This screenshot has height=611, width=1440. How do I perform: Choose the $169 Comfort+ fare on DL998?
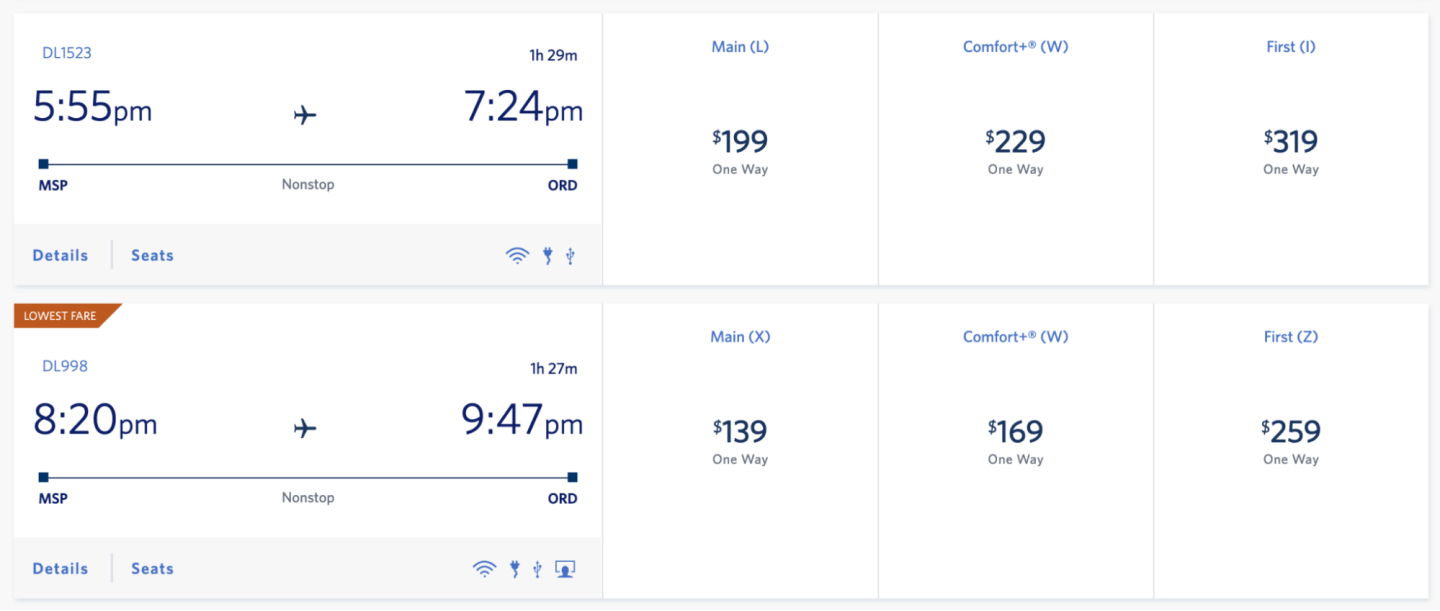point(1015,438)
